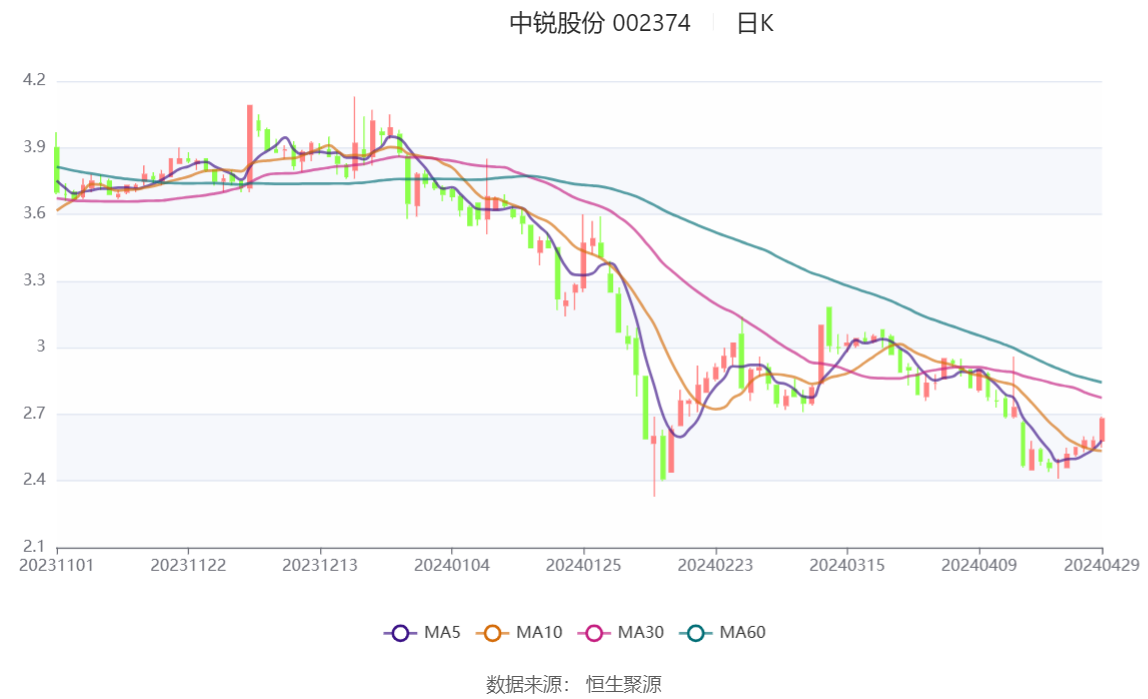Select the 20231213 date on x-axis
This screenshot has height=699, width=1148.
point(320,565)
